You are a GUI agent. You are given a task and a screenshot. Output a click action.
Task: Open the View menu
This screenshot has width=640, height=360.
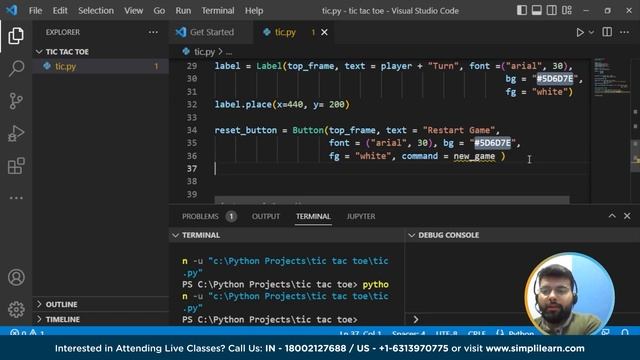(x=133, y=11)
